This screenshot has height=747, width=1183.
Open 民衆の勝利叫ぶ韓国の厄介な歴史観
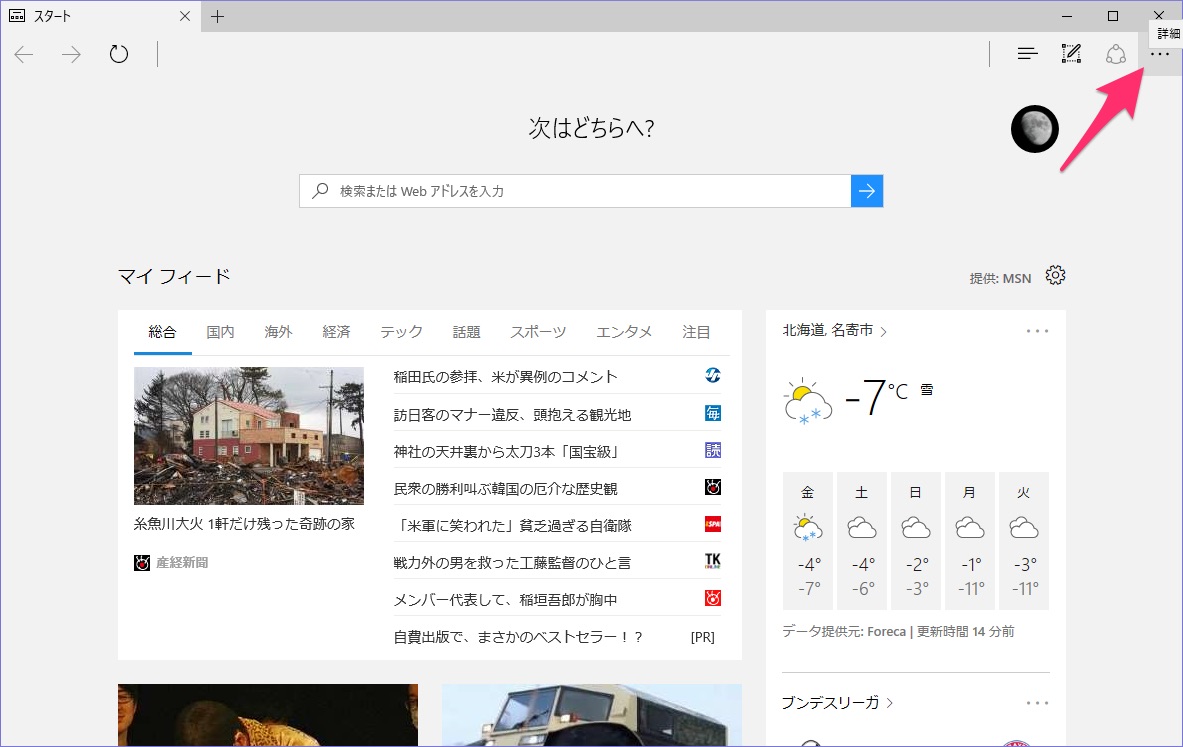(x=505, y=489)
